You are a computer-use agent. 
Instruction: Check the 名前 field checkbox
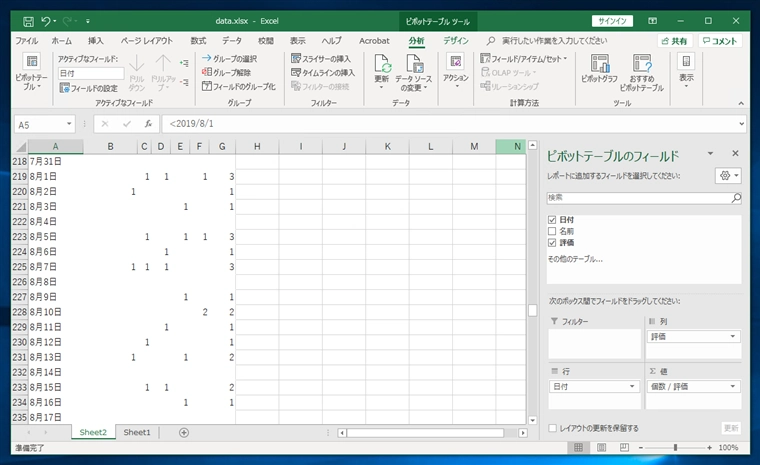[553, 231]
